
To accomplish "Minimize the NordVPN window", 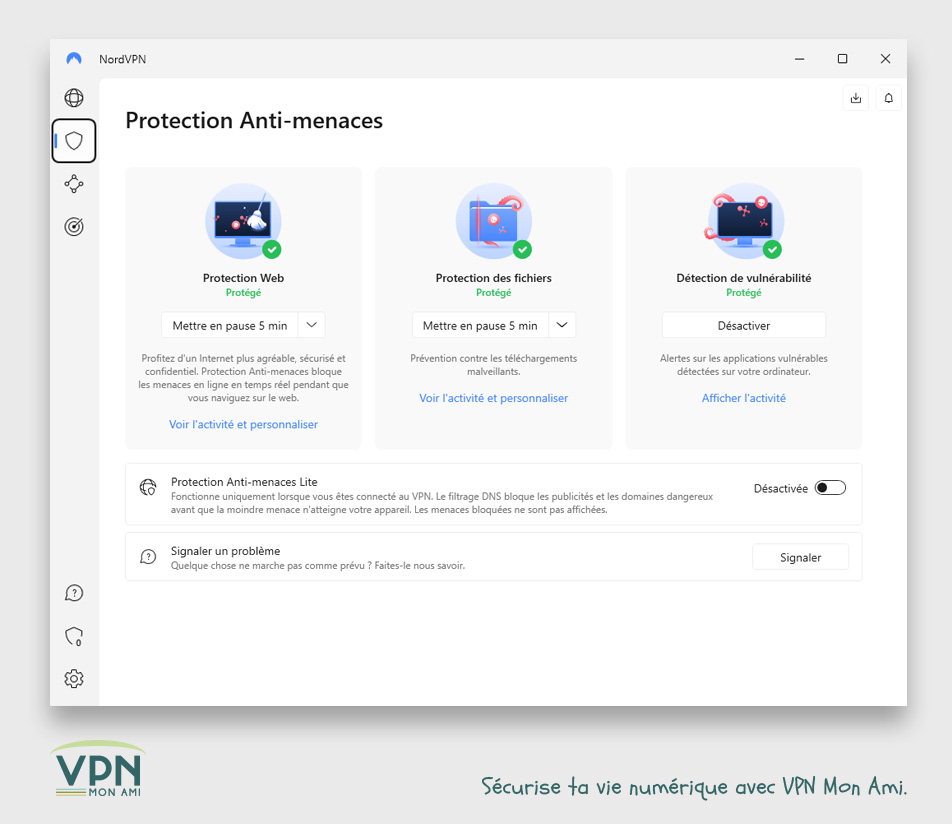I will (800, 59).
